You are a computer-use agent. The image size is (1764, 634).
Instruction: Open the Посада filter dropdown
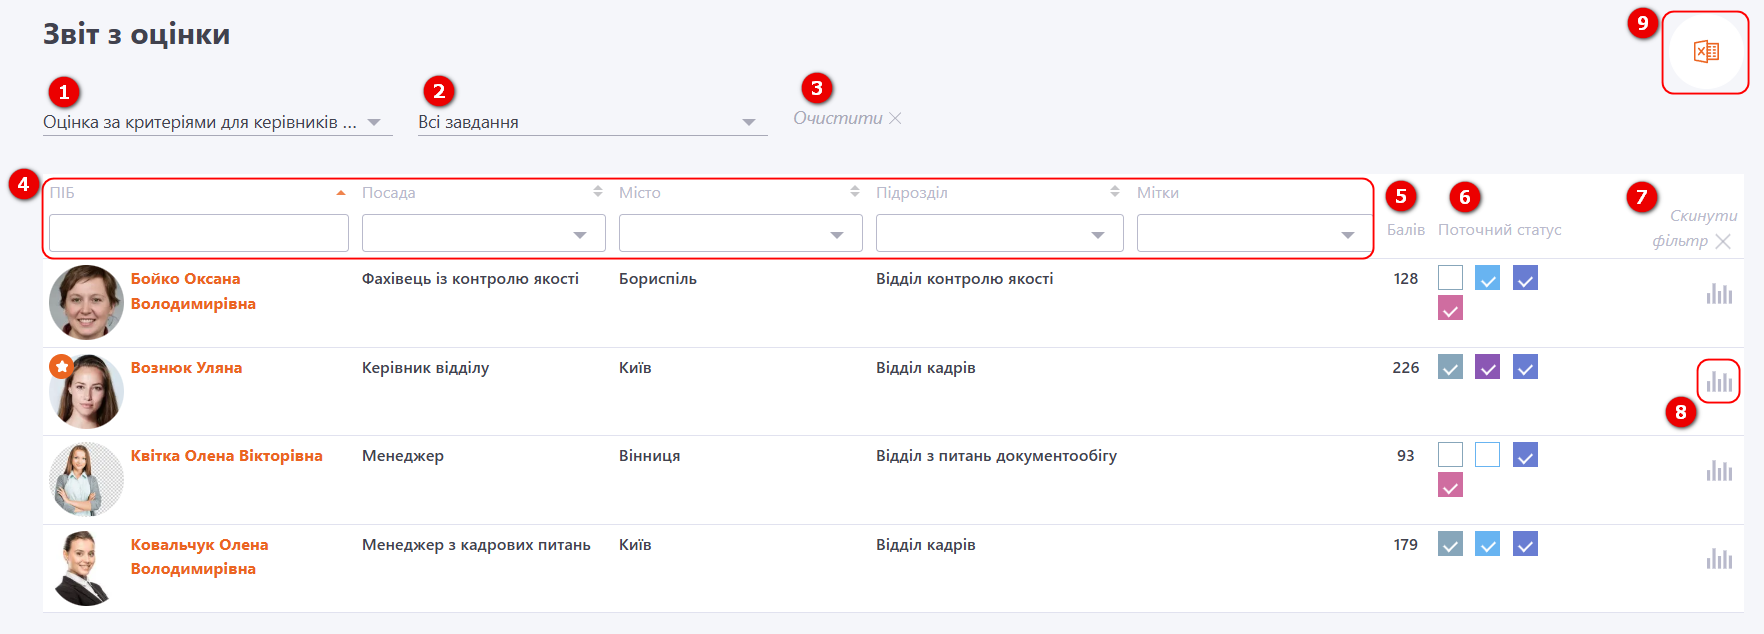point(483,233)
